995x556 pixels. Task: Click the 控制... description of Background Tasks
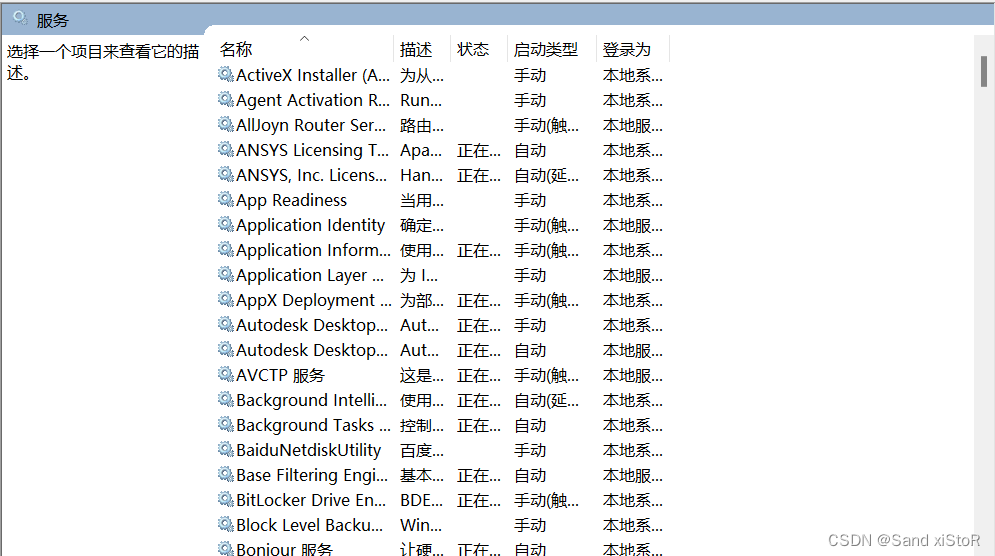tap(421, 425)
